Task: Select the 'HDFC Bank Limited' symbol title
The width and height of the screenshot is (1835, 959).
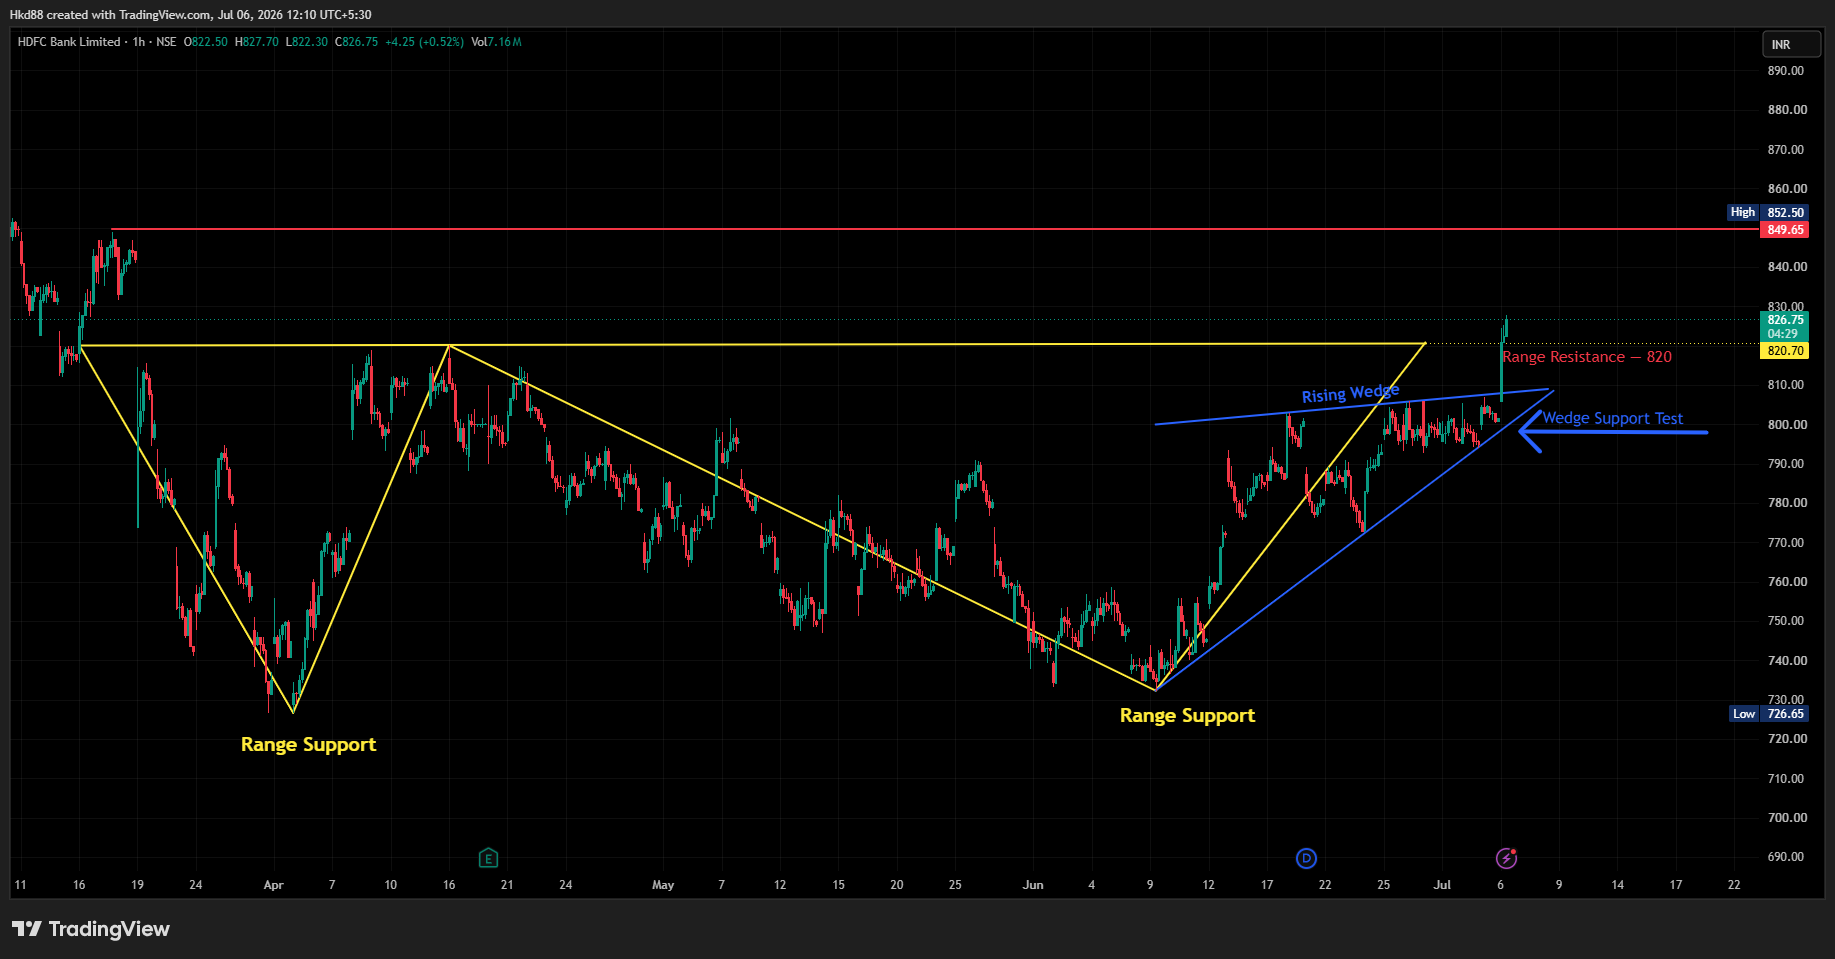Action: [69, 42]
